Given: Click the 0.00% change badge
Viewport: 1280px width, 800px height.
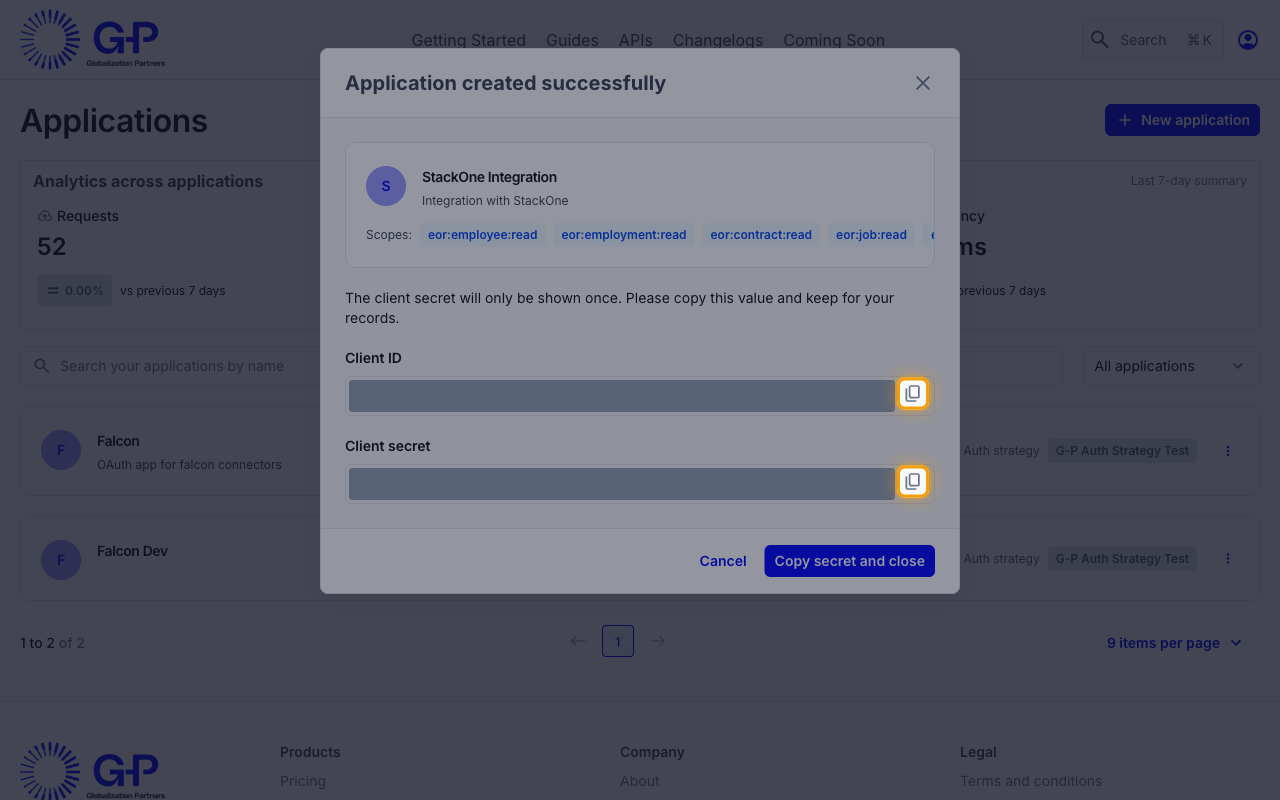Looking at the screenshot, I should point(75,291).
